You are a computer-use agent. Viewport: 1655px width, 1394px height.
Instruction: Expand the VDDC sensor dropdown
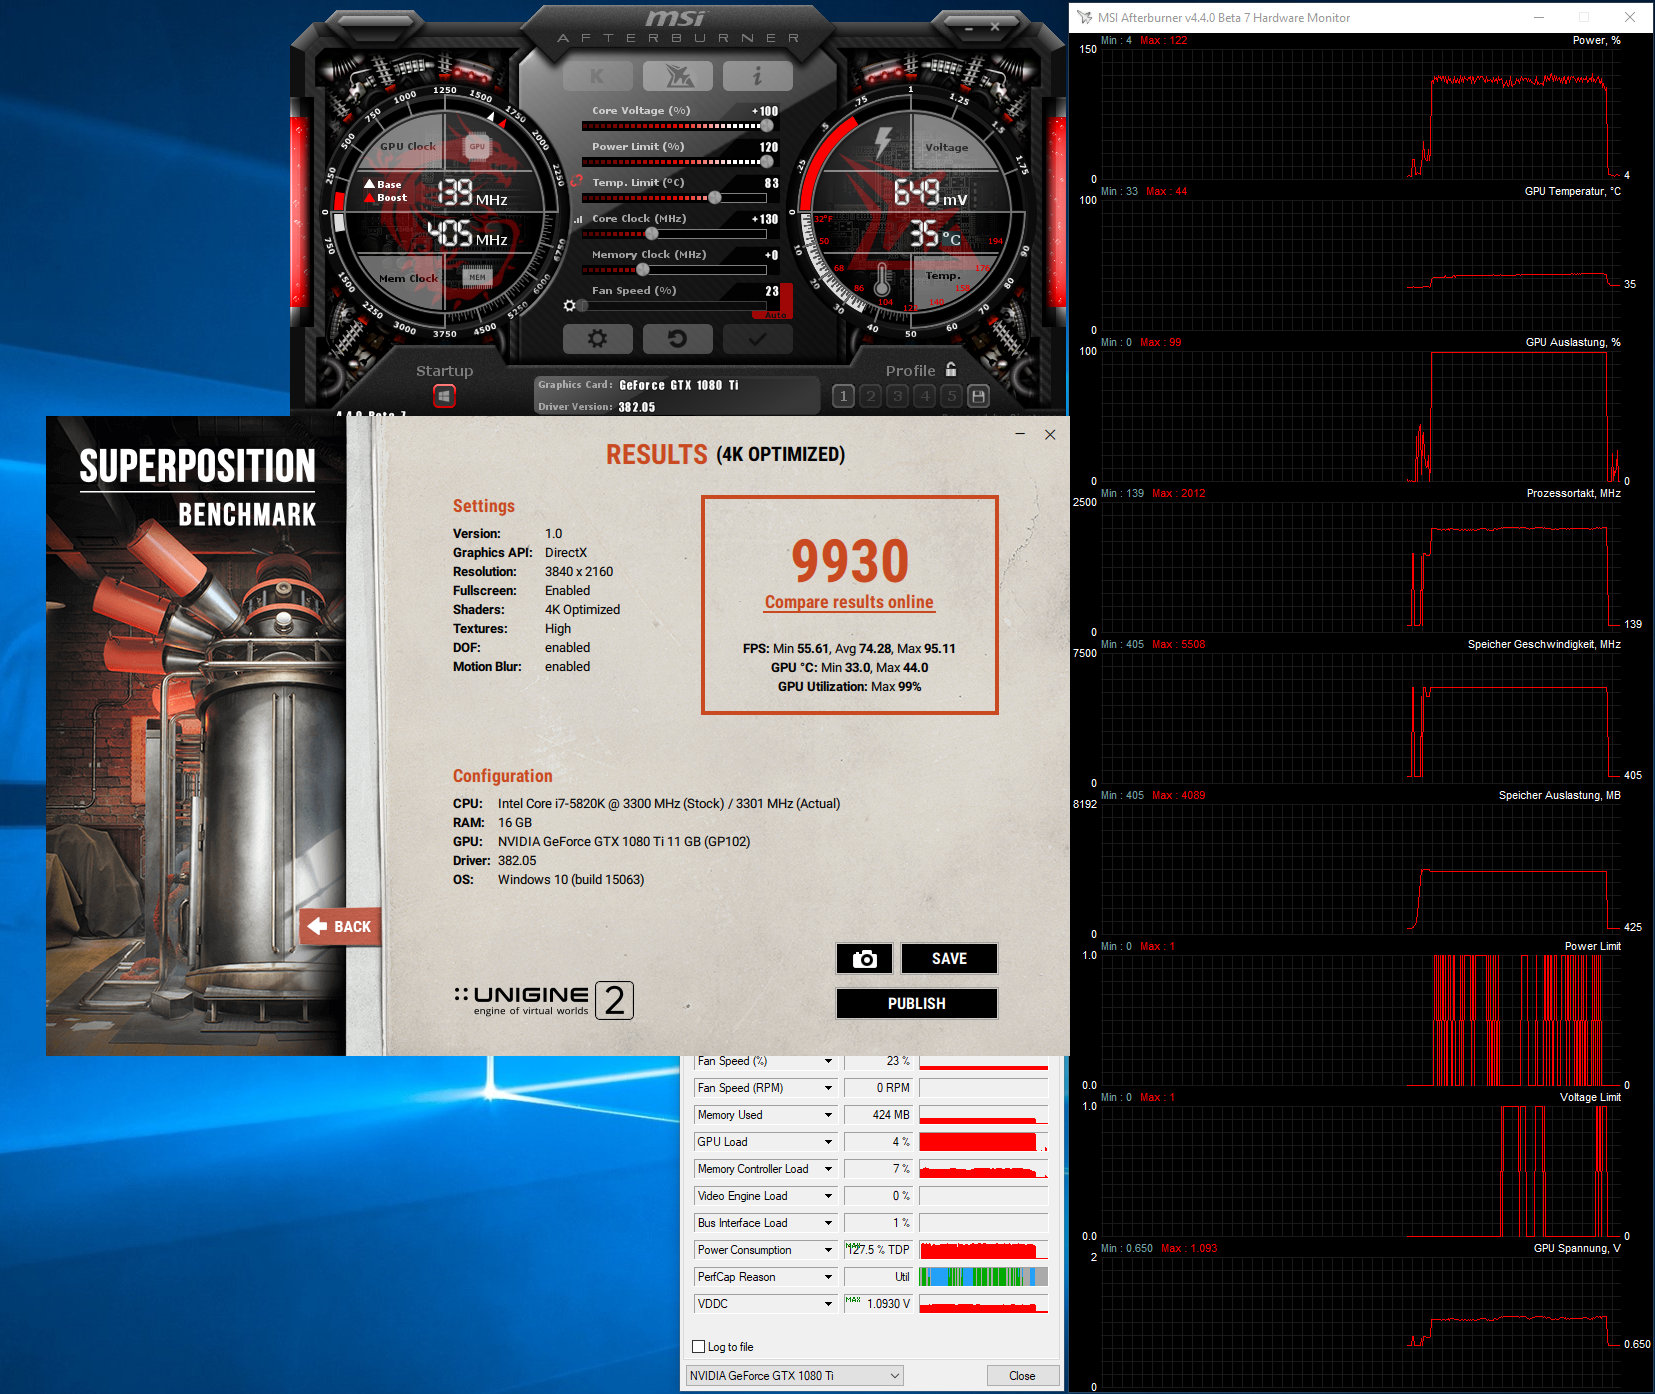828,1304
